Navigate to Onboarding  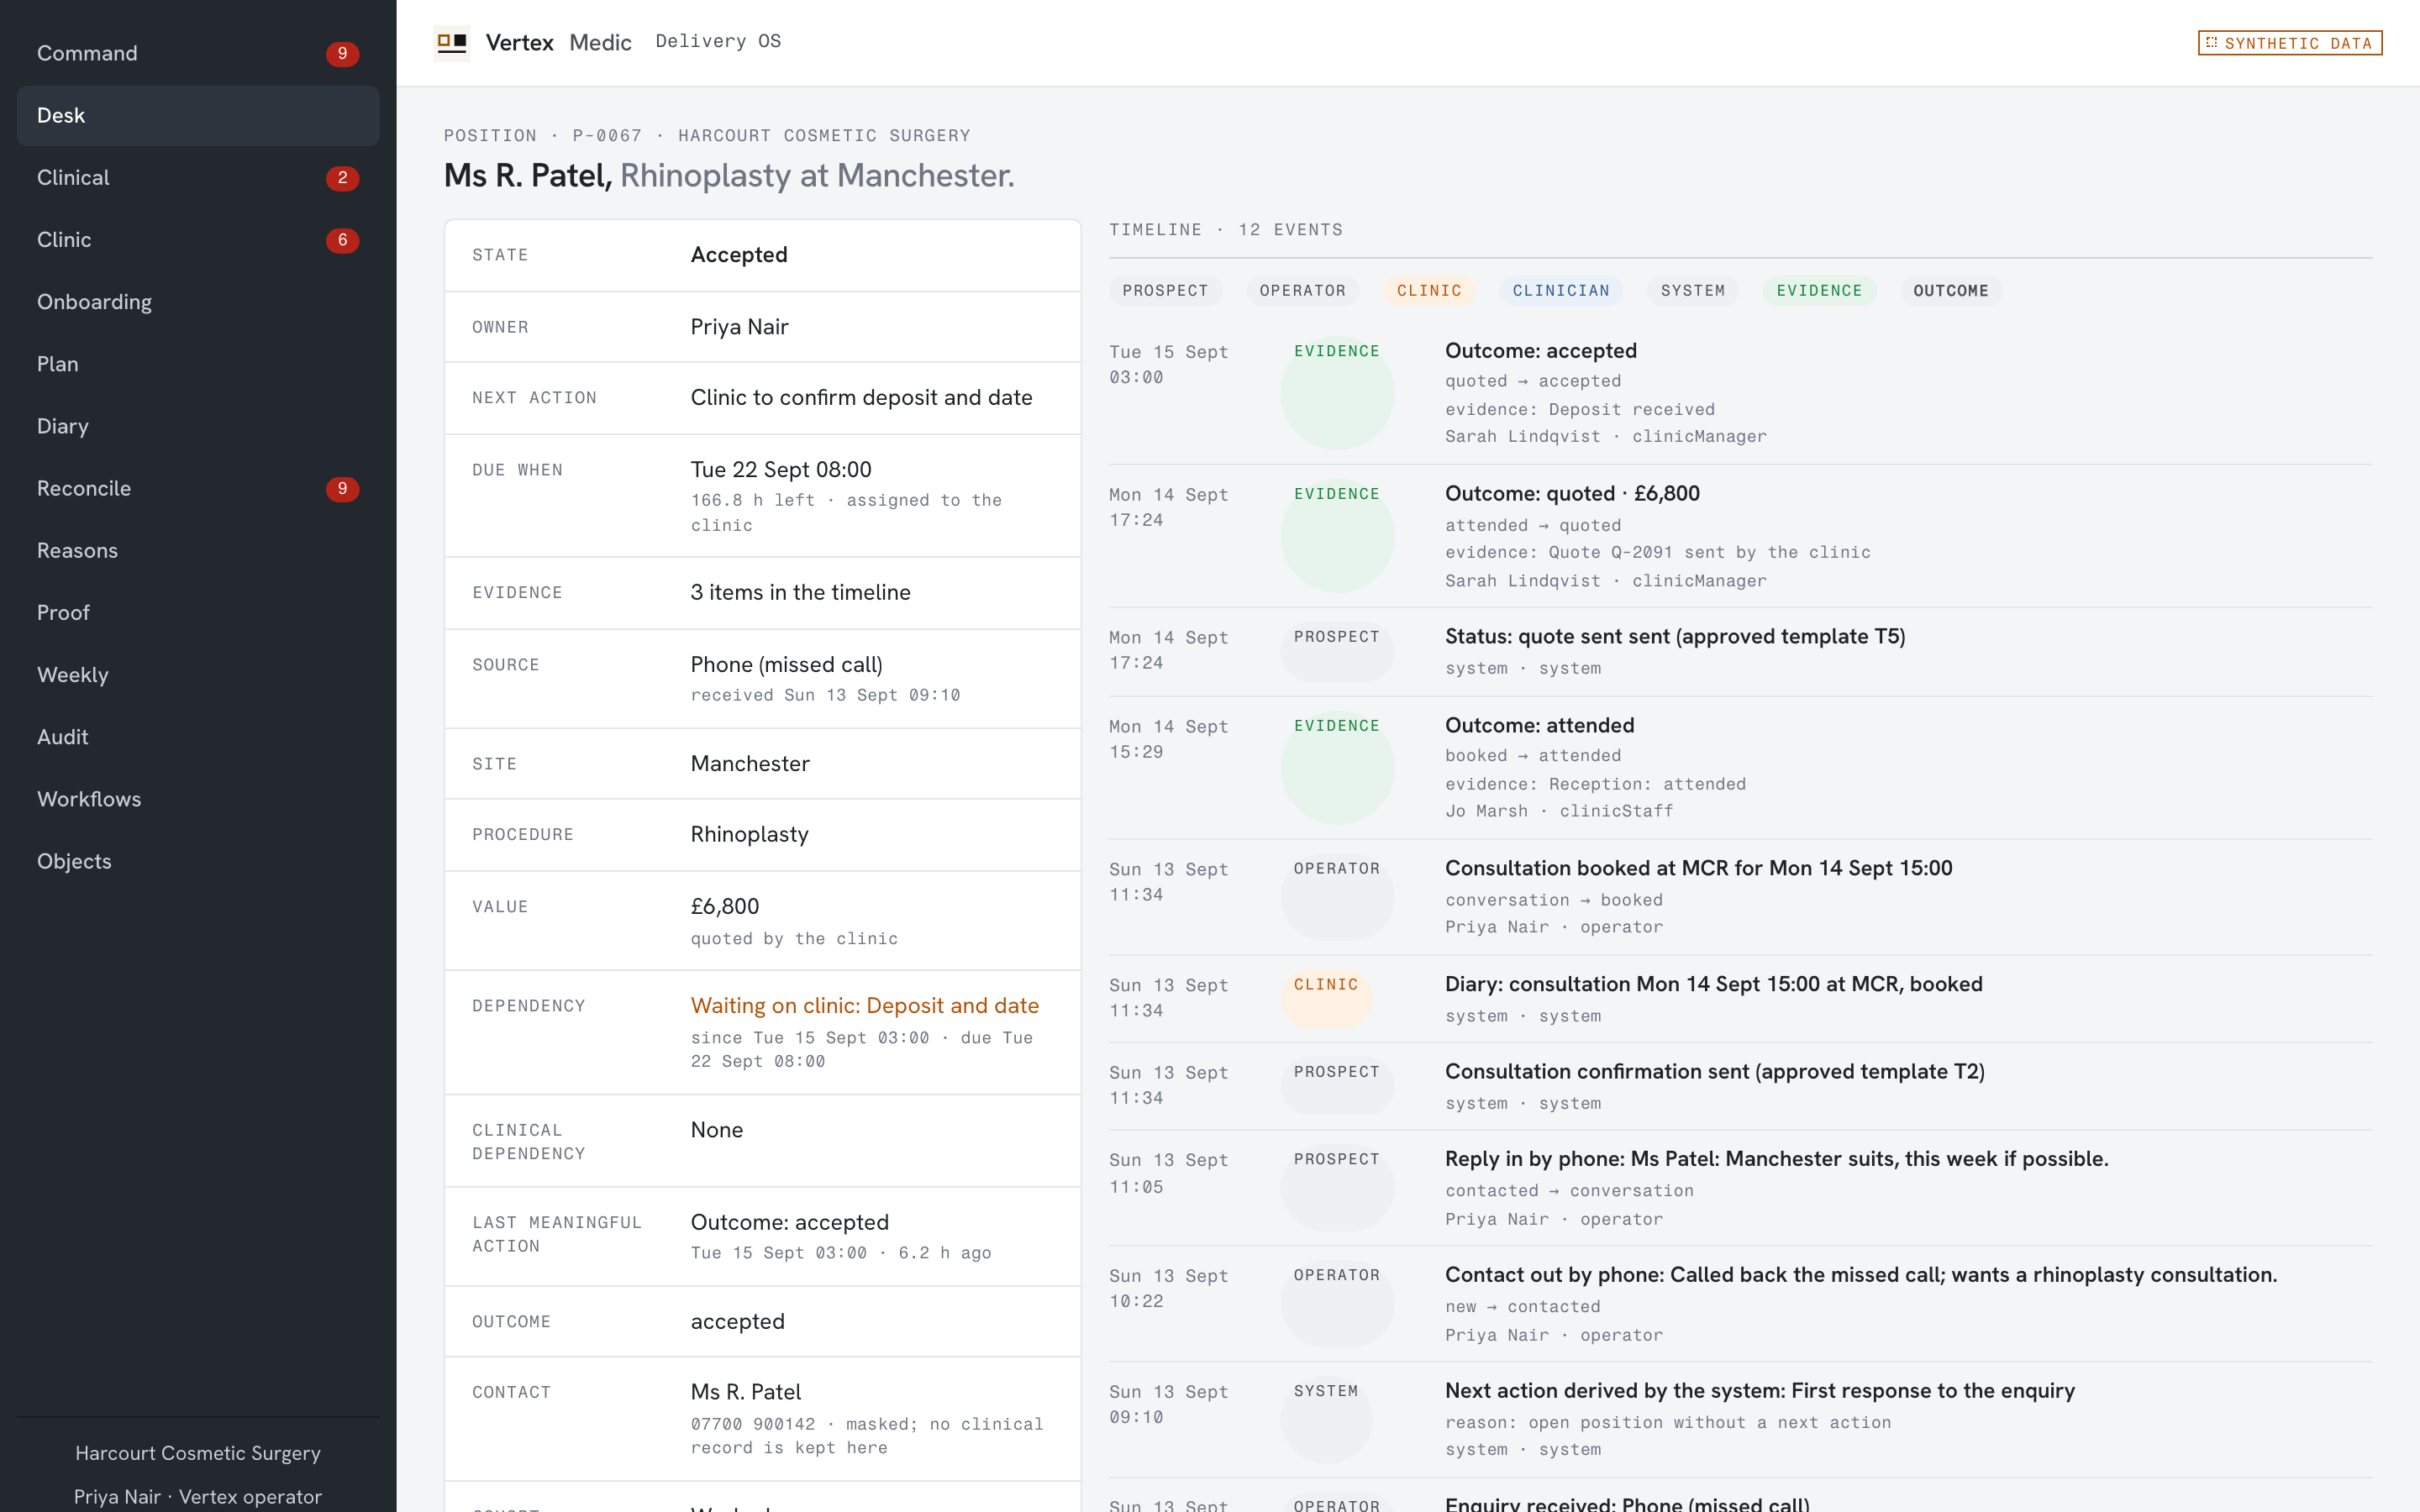(198, 302)
